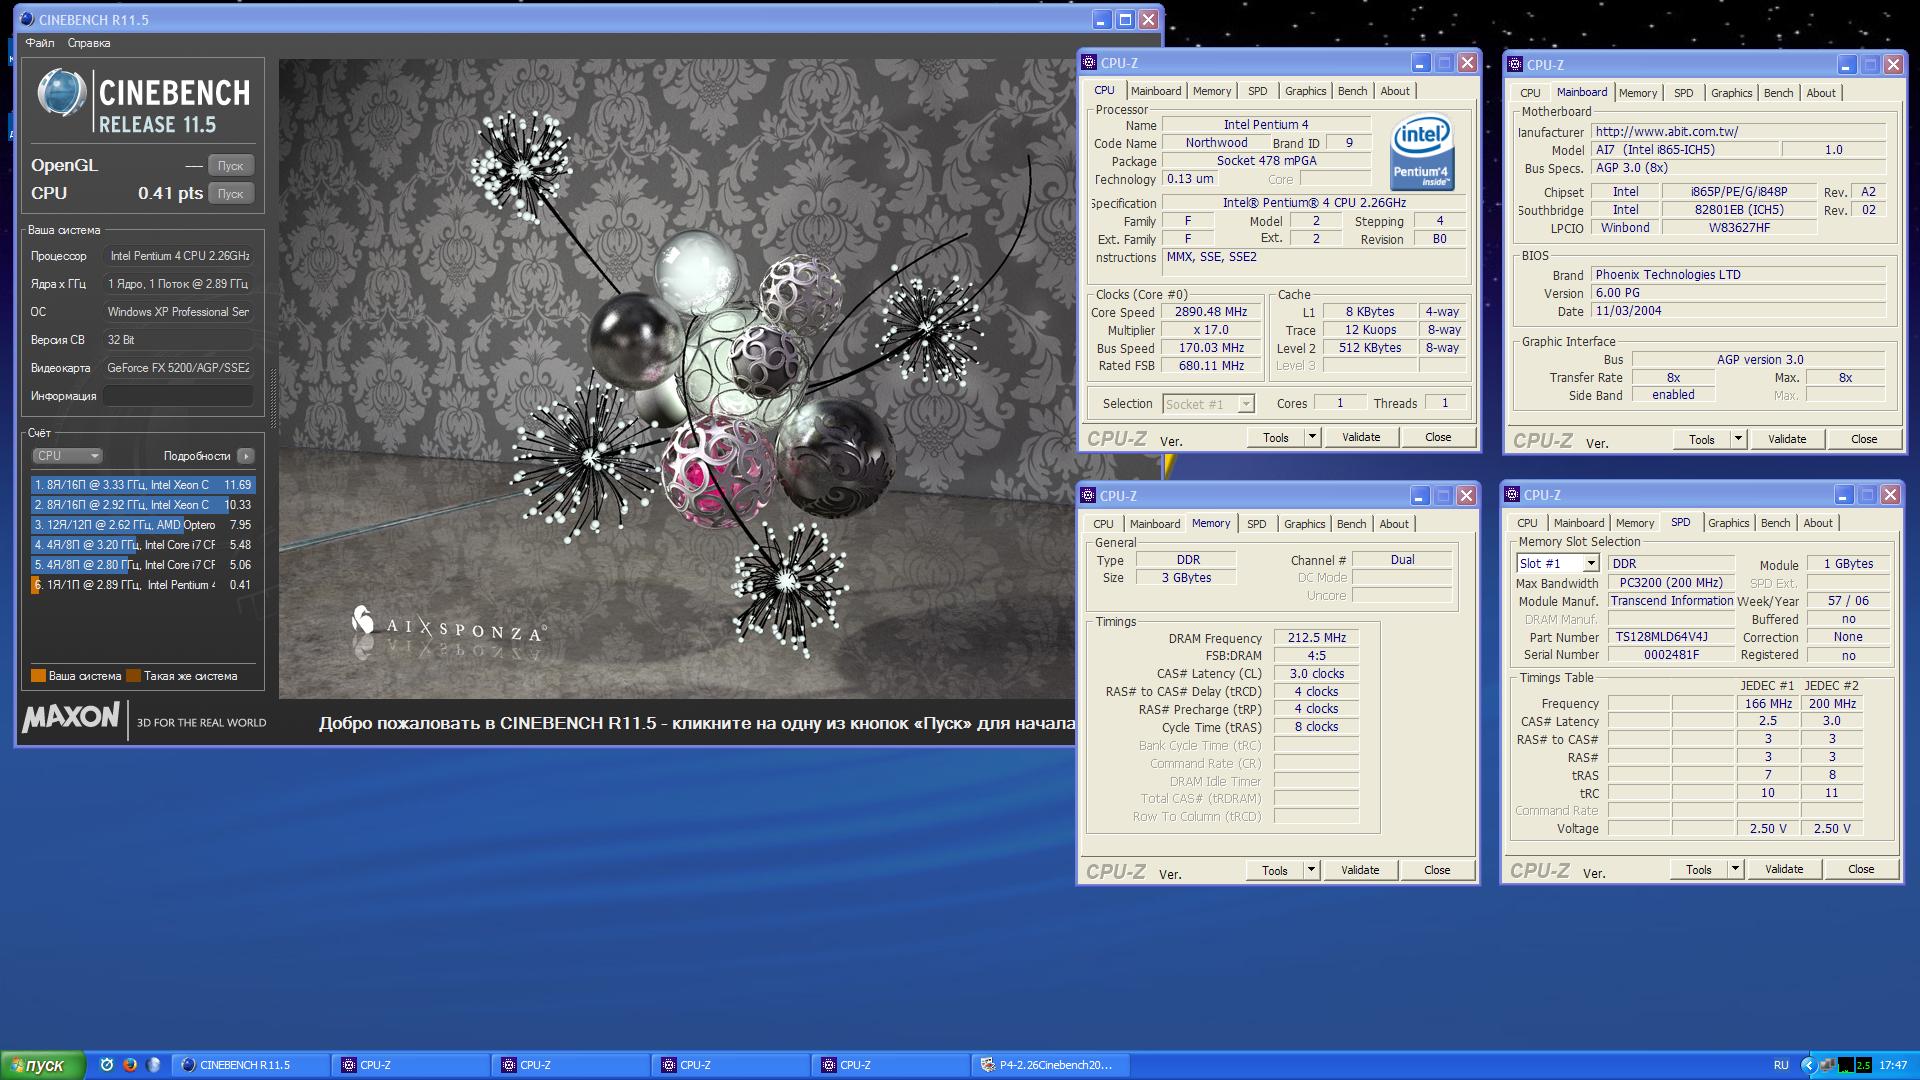Image resolution: width=1920 pixels, height=1080 pixels.
Task: Switch to Mainboard tab in the CPU-tab CPU-Z window
Action: coord(1156,91)
